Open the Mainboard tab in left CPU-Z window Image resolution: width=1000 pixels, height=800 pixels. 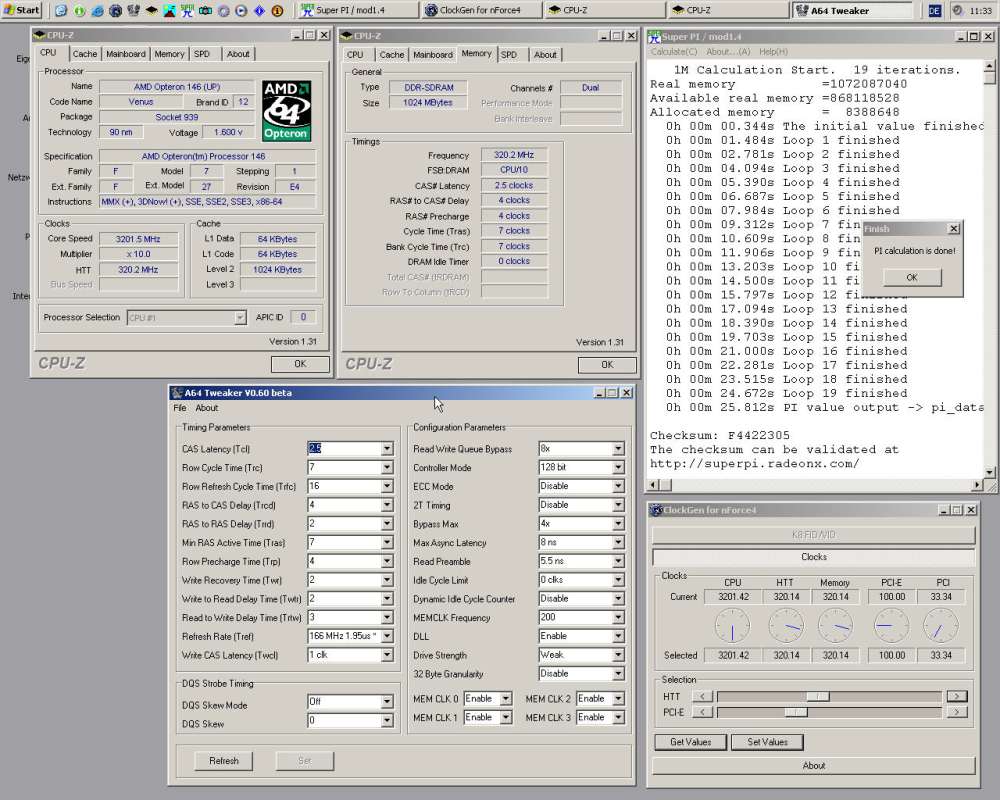point(126,54)
